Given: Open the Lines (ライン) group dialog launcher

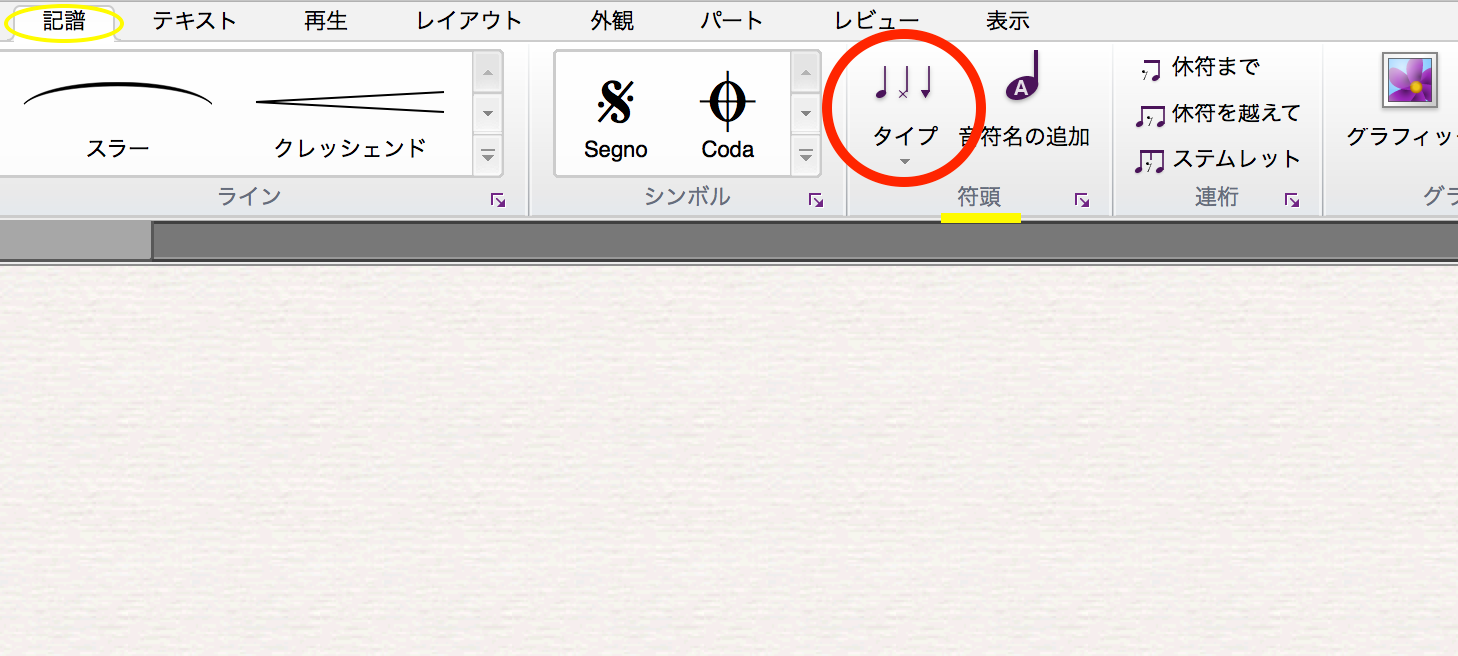Looking at the screenshot, I should click(498, 200).
